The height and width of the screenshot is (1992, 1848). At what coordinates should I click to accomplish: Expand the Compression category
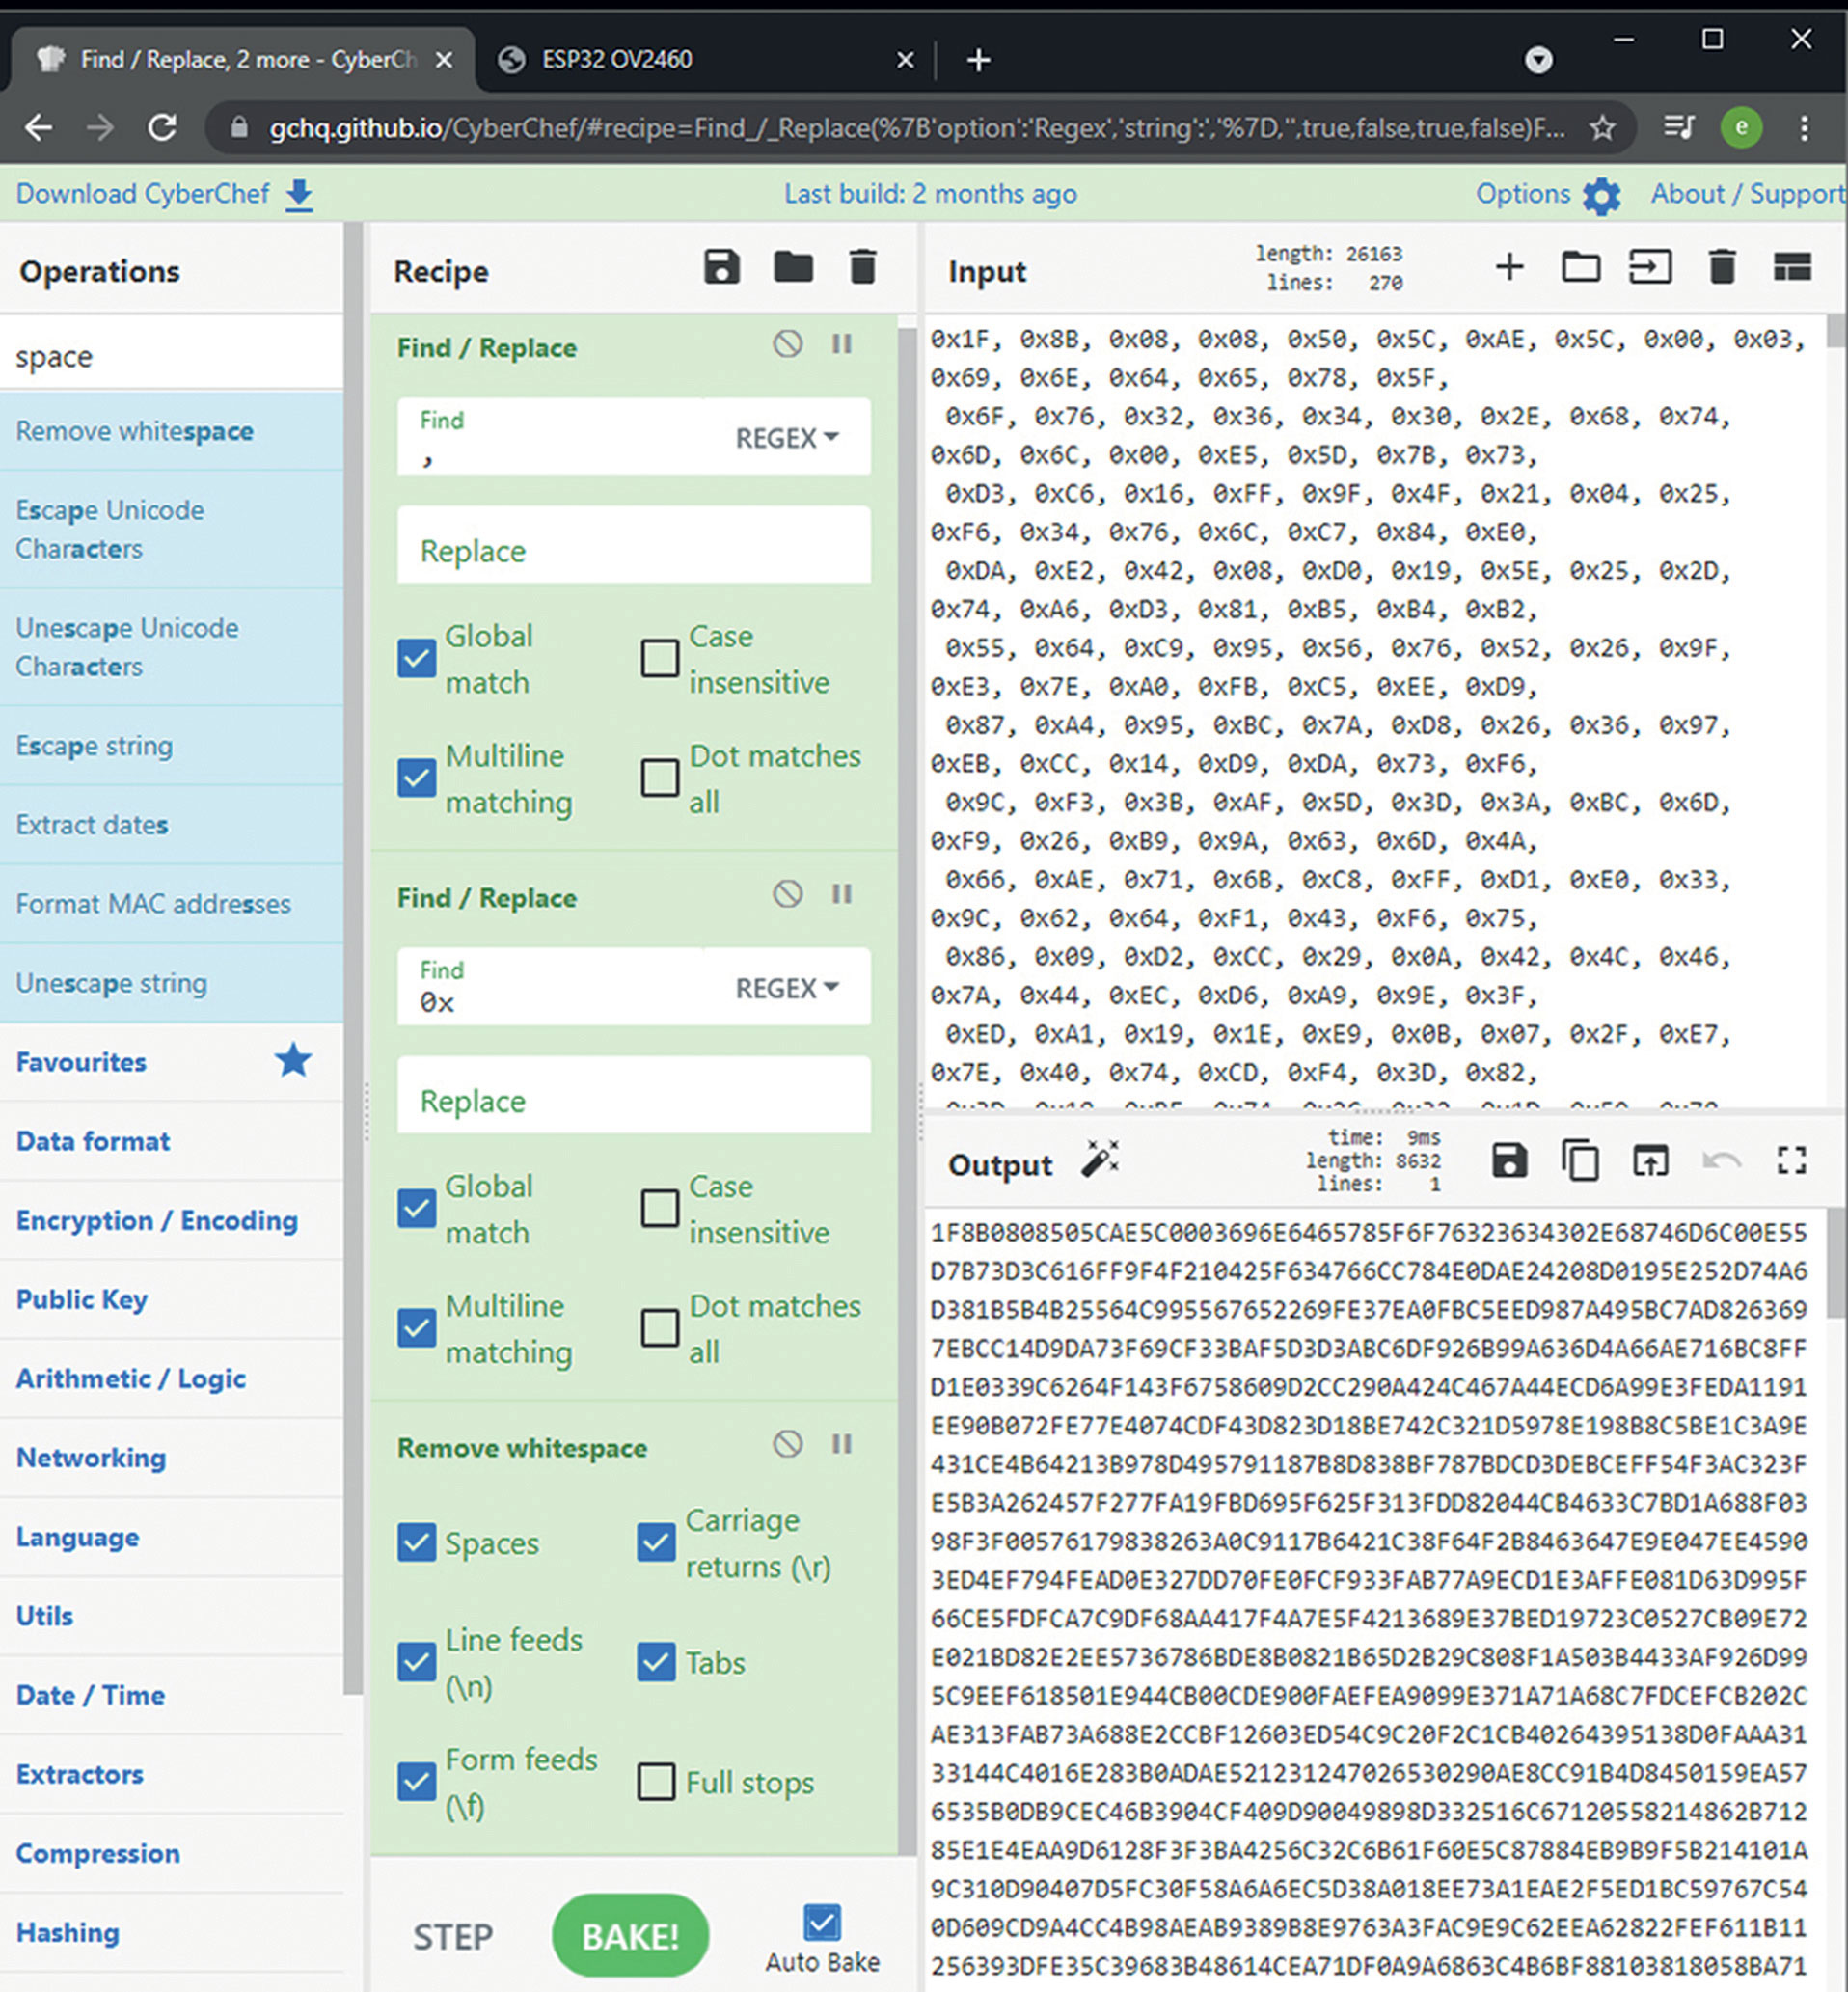[x=171, y=1853]
